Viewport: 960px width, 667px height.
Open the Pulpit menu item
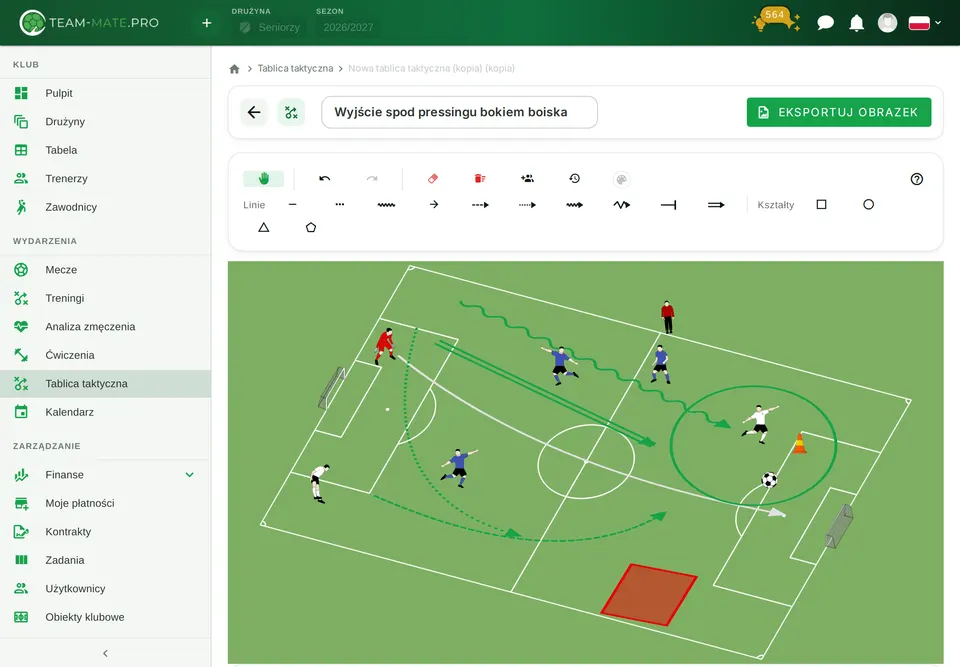[x=105, y=93]
